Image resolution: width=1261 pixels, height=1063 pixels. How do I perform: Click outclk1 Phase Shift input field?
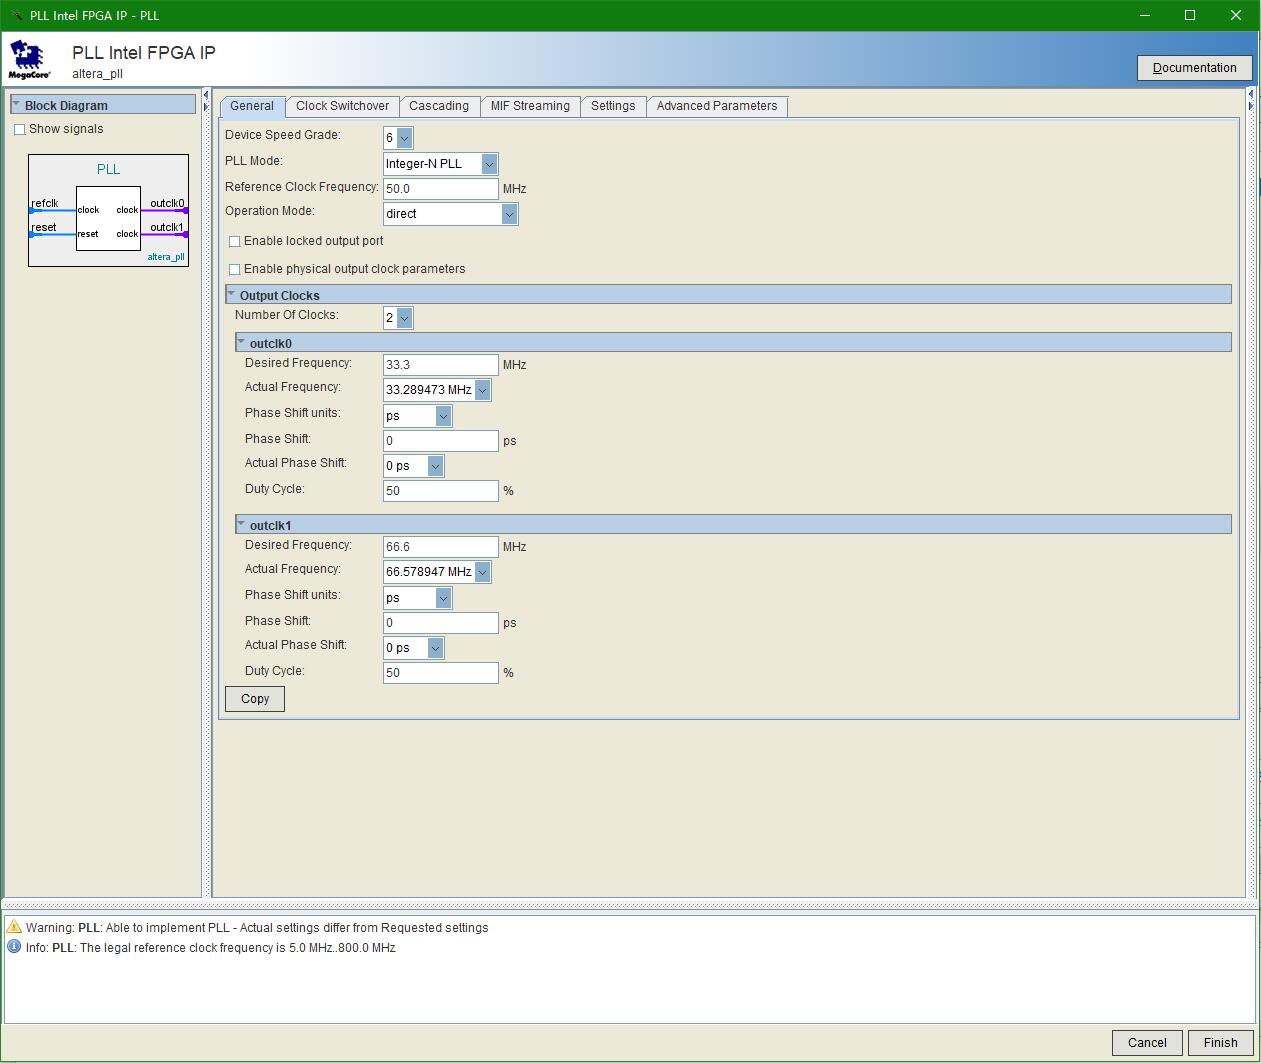tap(440, 622)
